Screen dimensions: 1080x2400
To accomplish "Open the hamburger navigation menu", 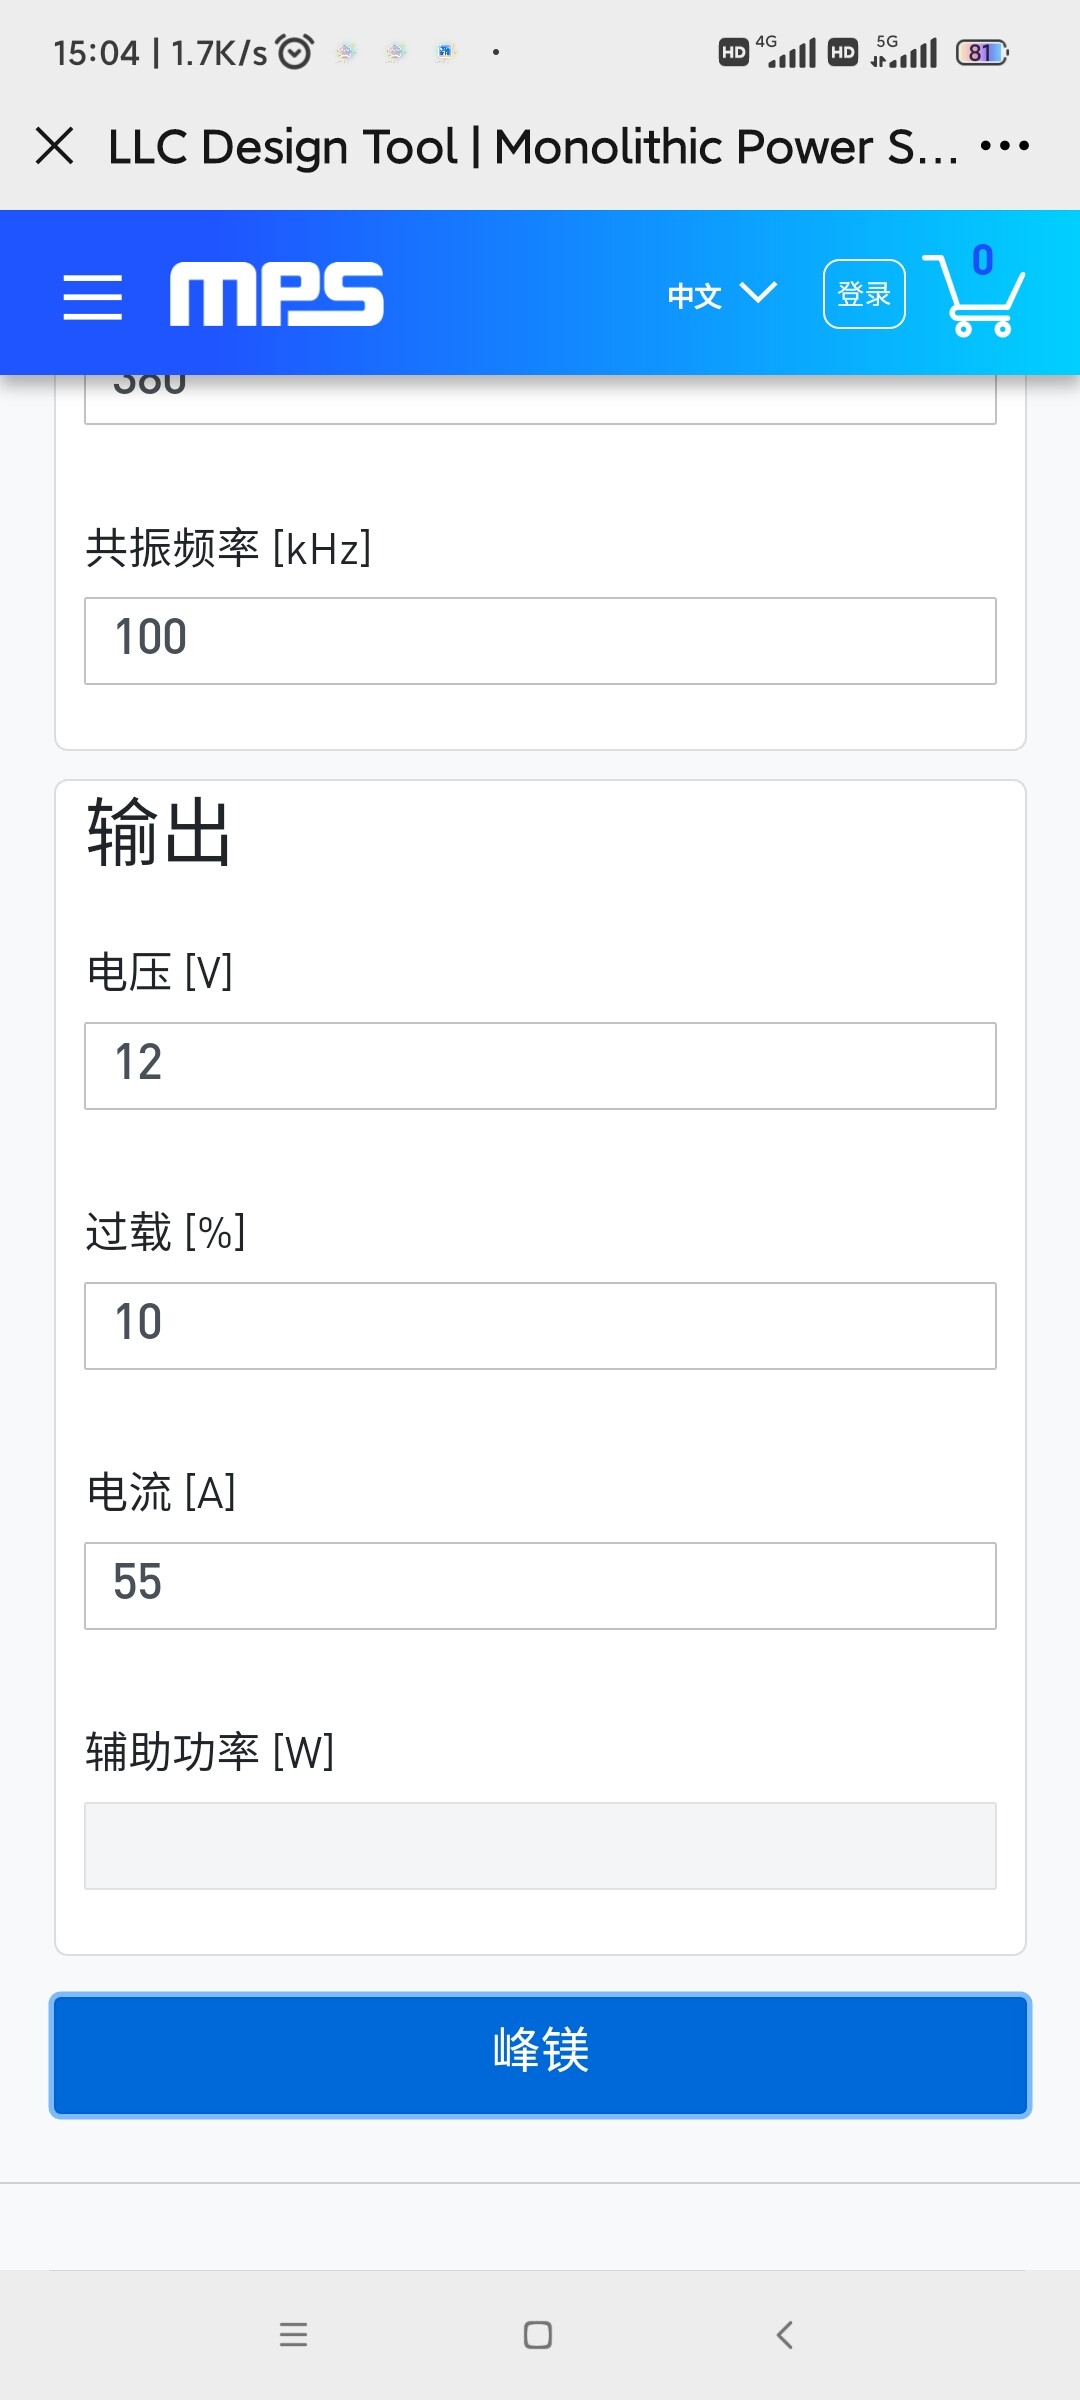I will (92, 297).
